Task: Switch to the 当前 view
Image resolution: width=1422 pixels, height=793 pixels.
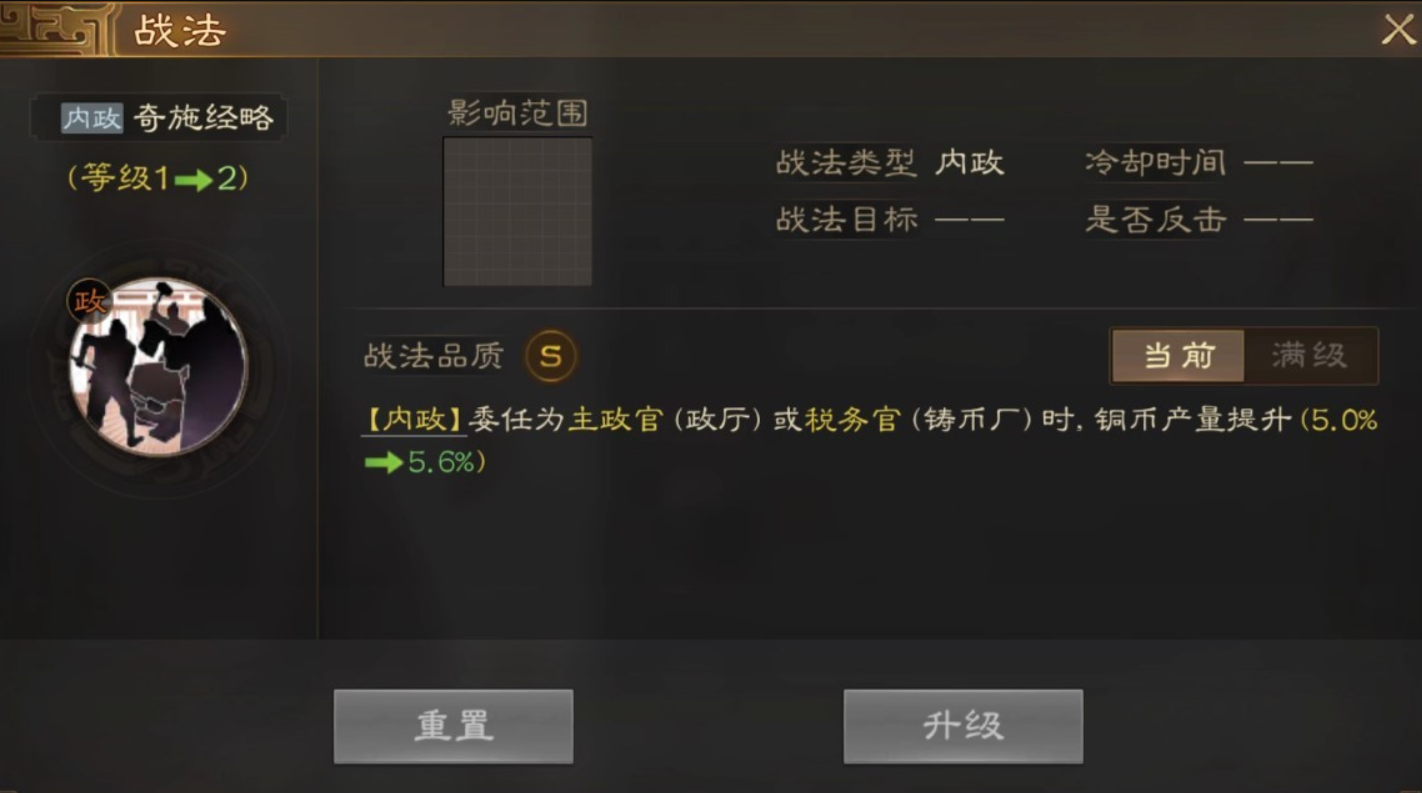Action: 1178,356
